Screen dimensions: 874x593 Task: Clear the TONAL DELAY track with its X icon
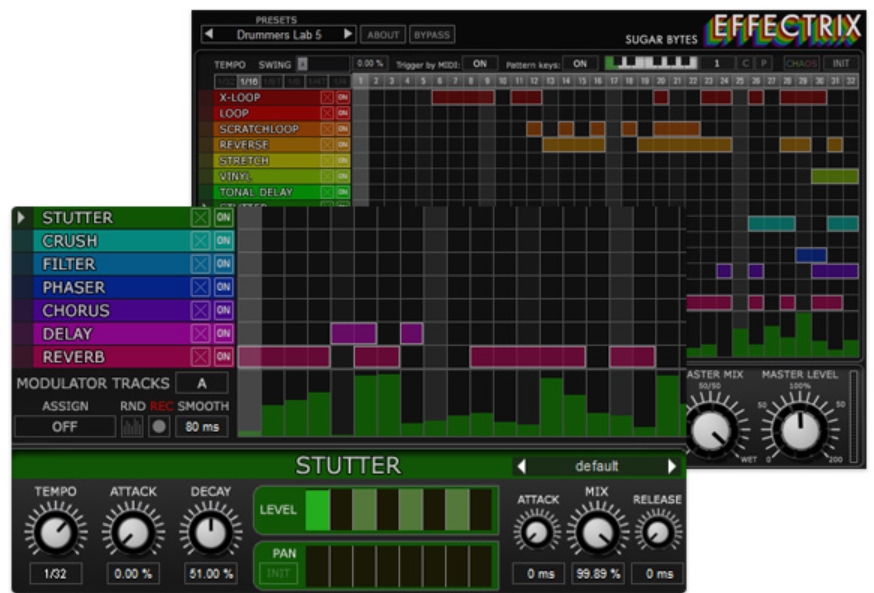coord(327,192)
